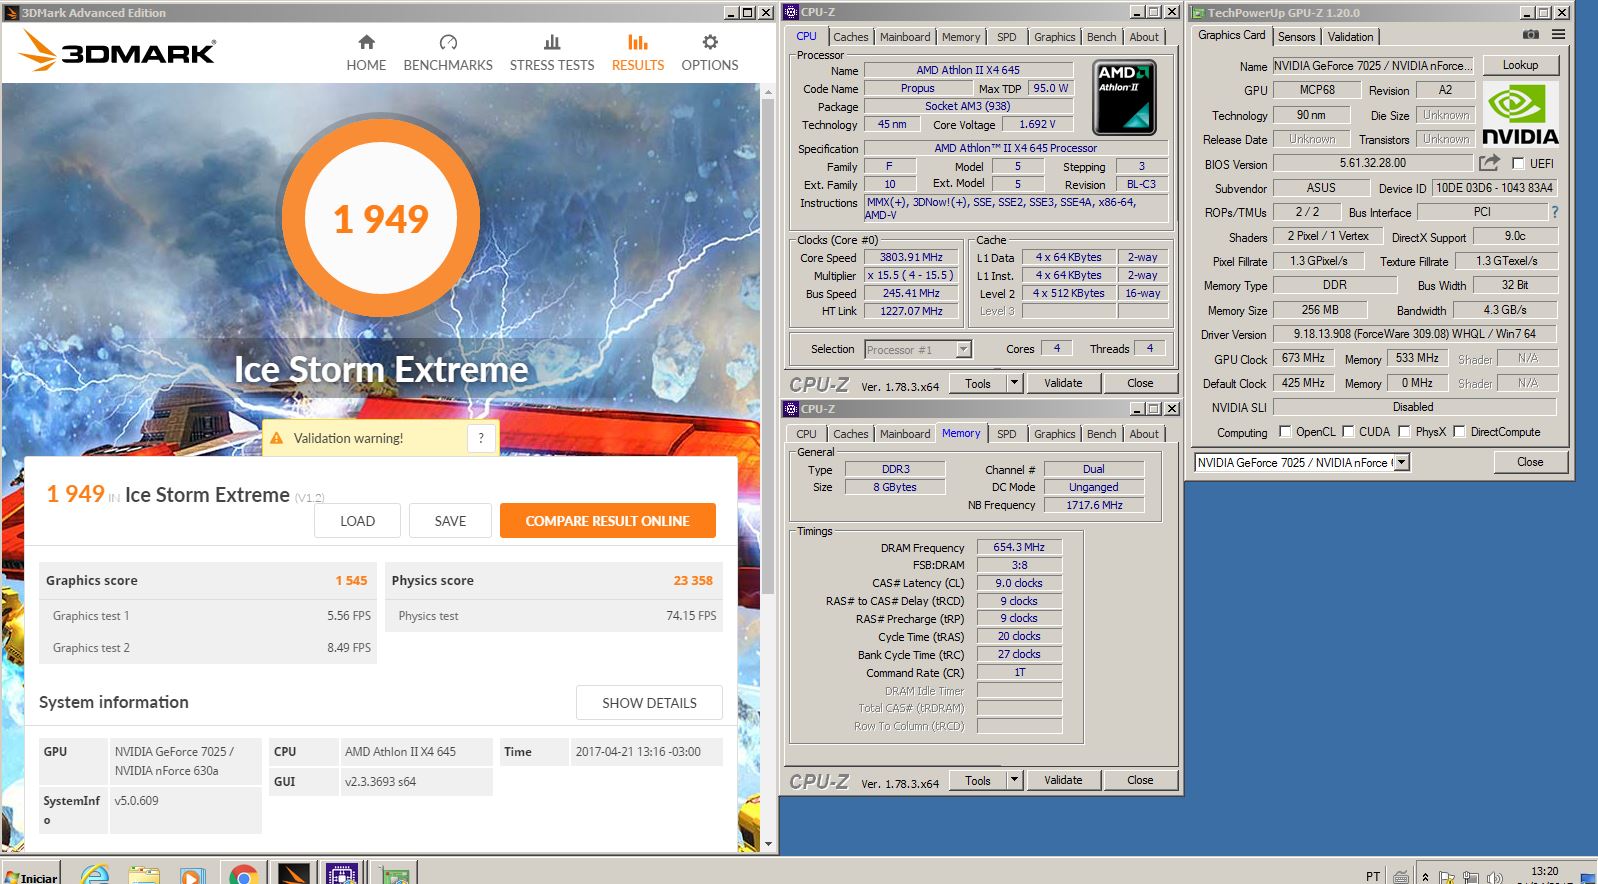
Task: Toggle the PhysX computing checkbox
Action: click(1405, 432)
